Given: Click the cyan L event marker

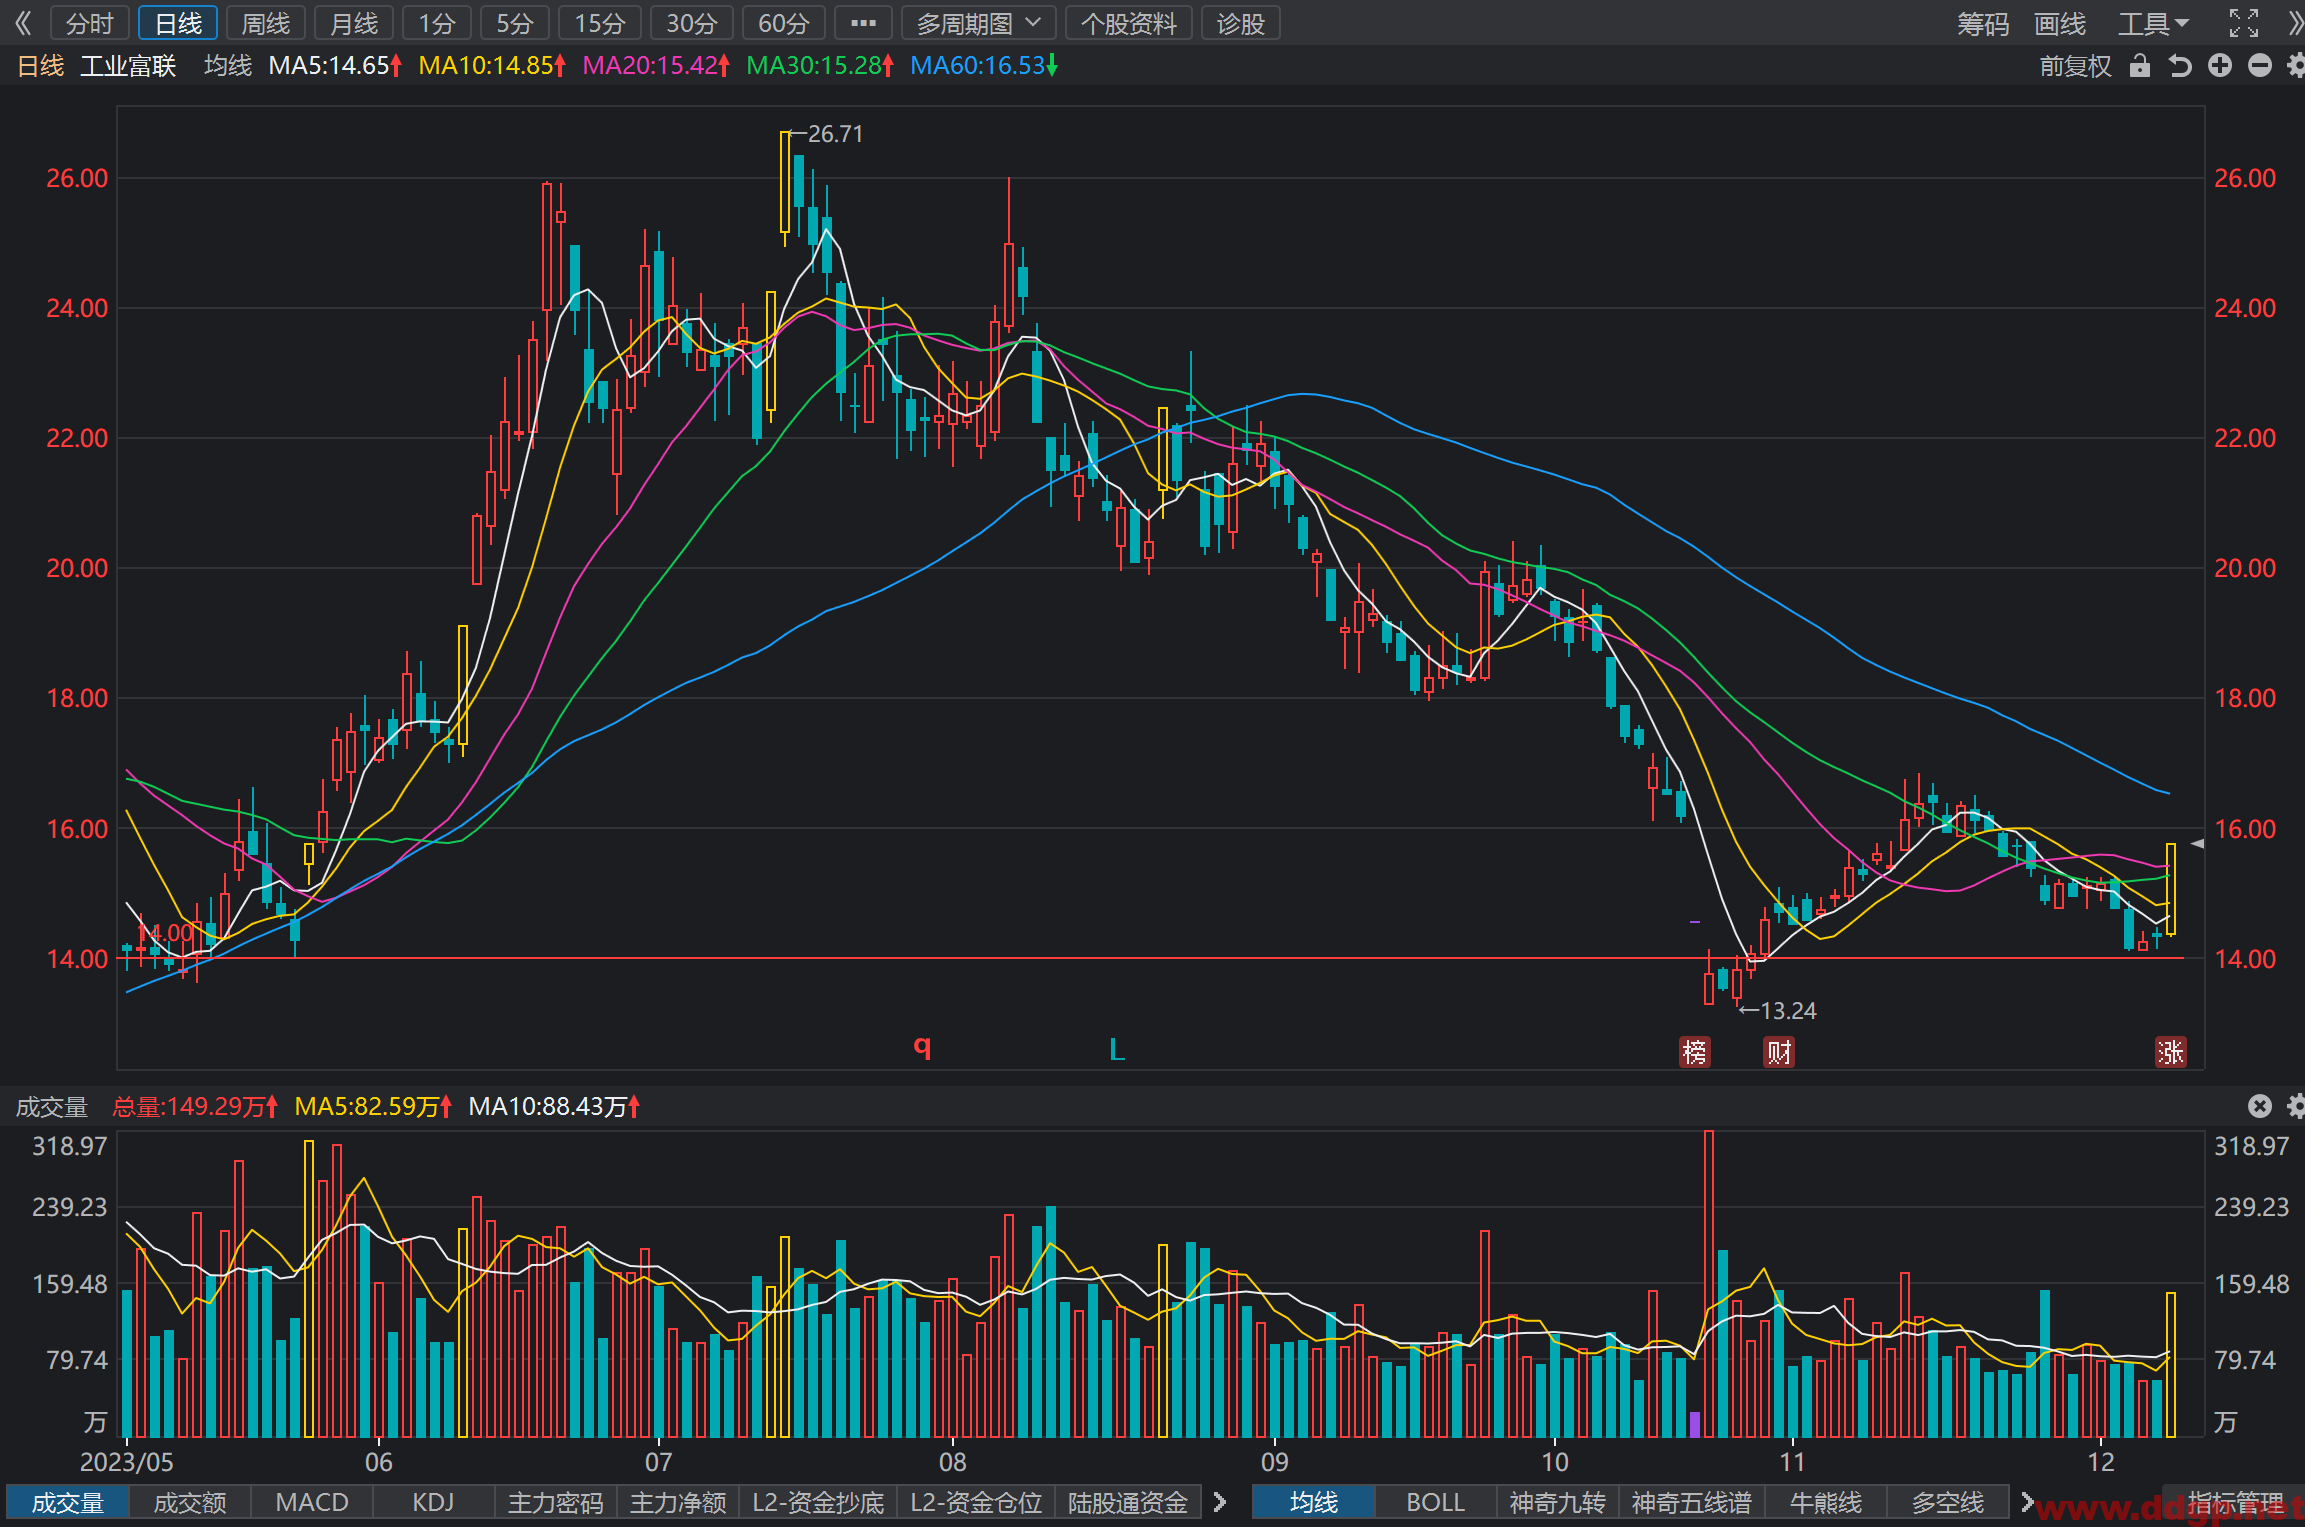Looking at the screenshot, I should 1117,1049.
